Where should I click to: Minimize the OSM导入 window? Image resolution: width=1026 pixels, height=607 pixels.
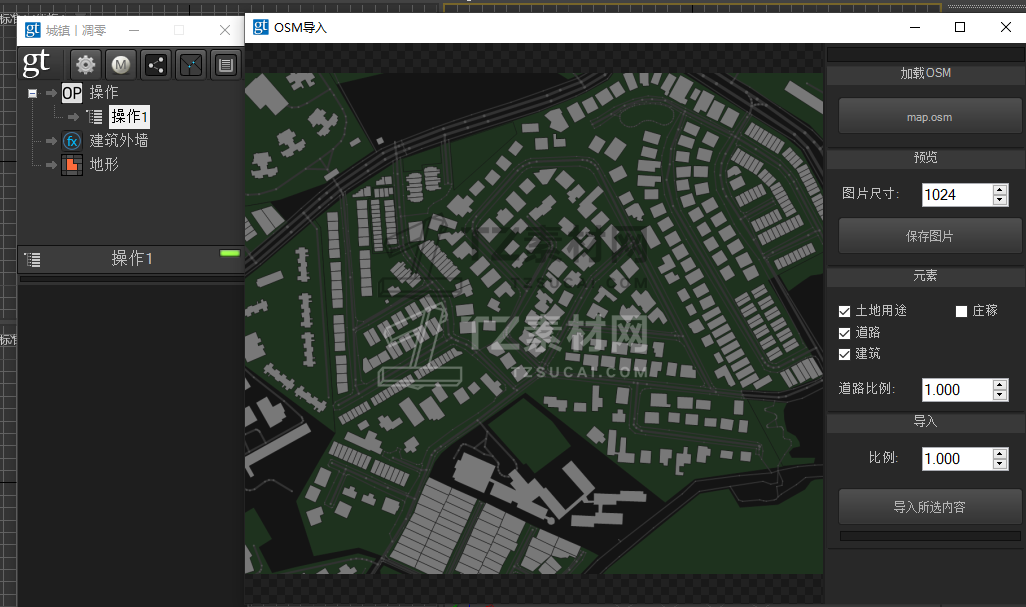(915, 27)
